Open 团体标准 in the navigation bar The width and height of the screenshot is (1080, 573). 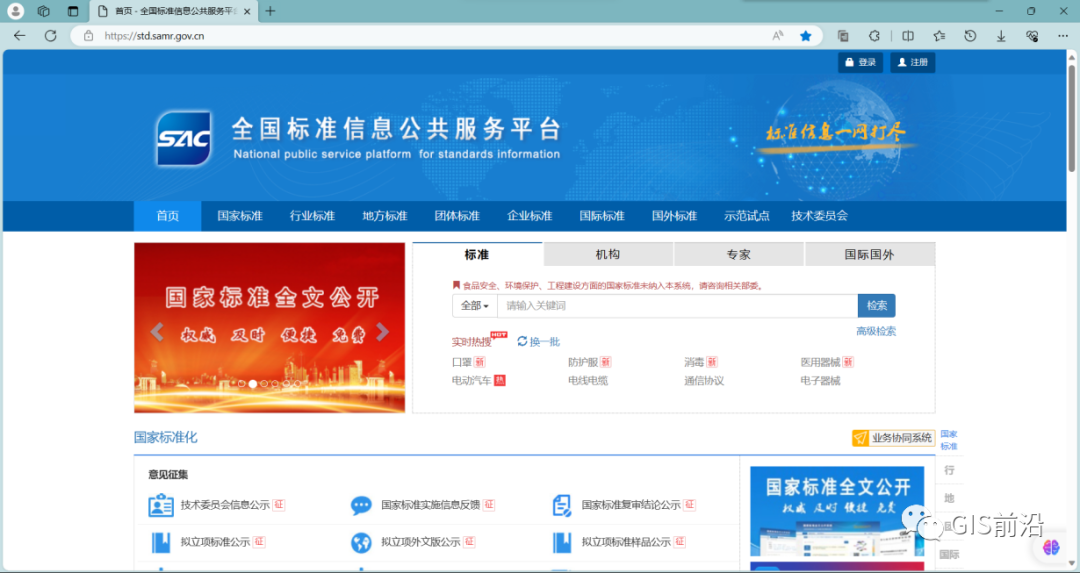(457, 216)
